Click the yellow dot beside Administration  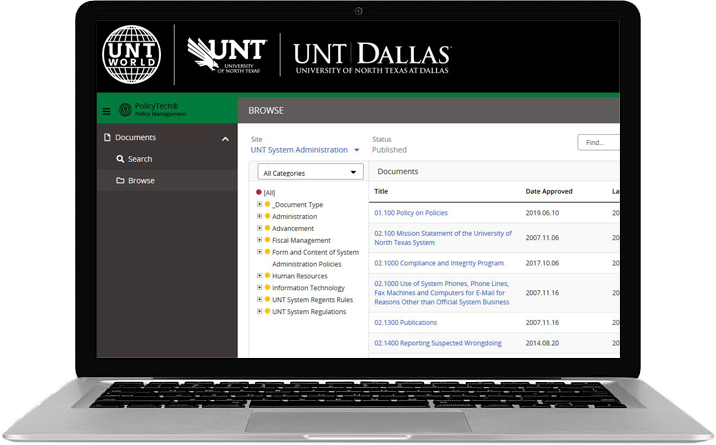click(x=268, y=216)
